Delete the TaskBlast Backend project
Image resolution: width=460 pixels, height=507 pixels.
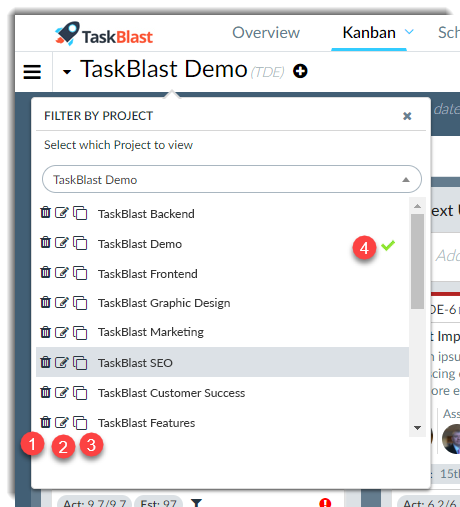pyautogui.click(x=45, y=212)
